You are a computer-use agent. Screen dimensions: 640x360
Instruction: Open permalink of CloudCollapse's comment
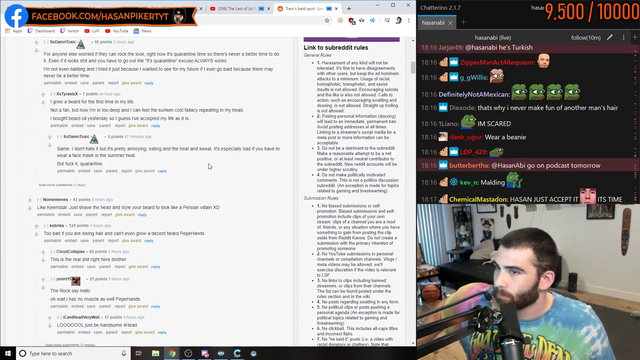59,267
